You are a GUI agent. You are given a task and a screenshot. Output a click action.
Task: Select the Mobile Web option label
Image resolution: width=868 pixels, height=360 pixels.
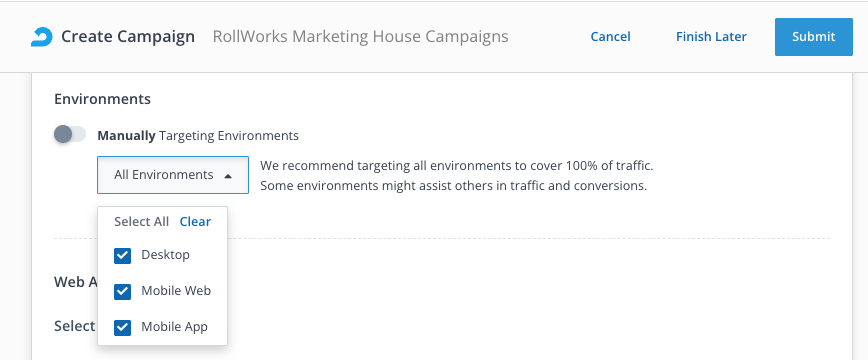176,291
